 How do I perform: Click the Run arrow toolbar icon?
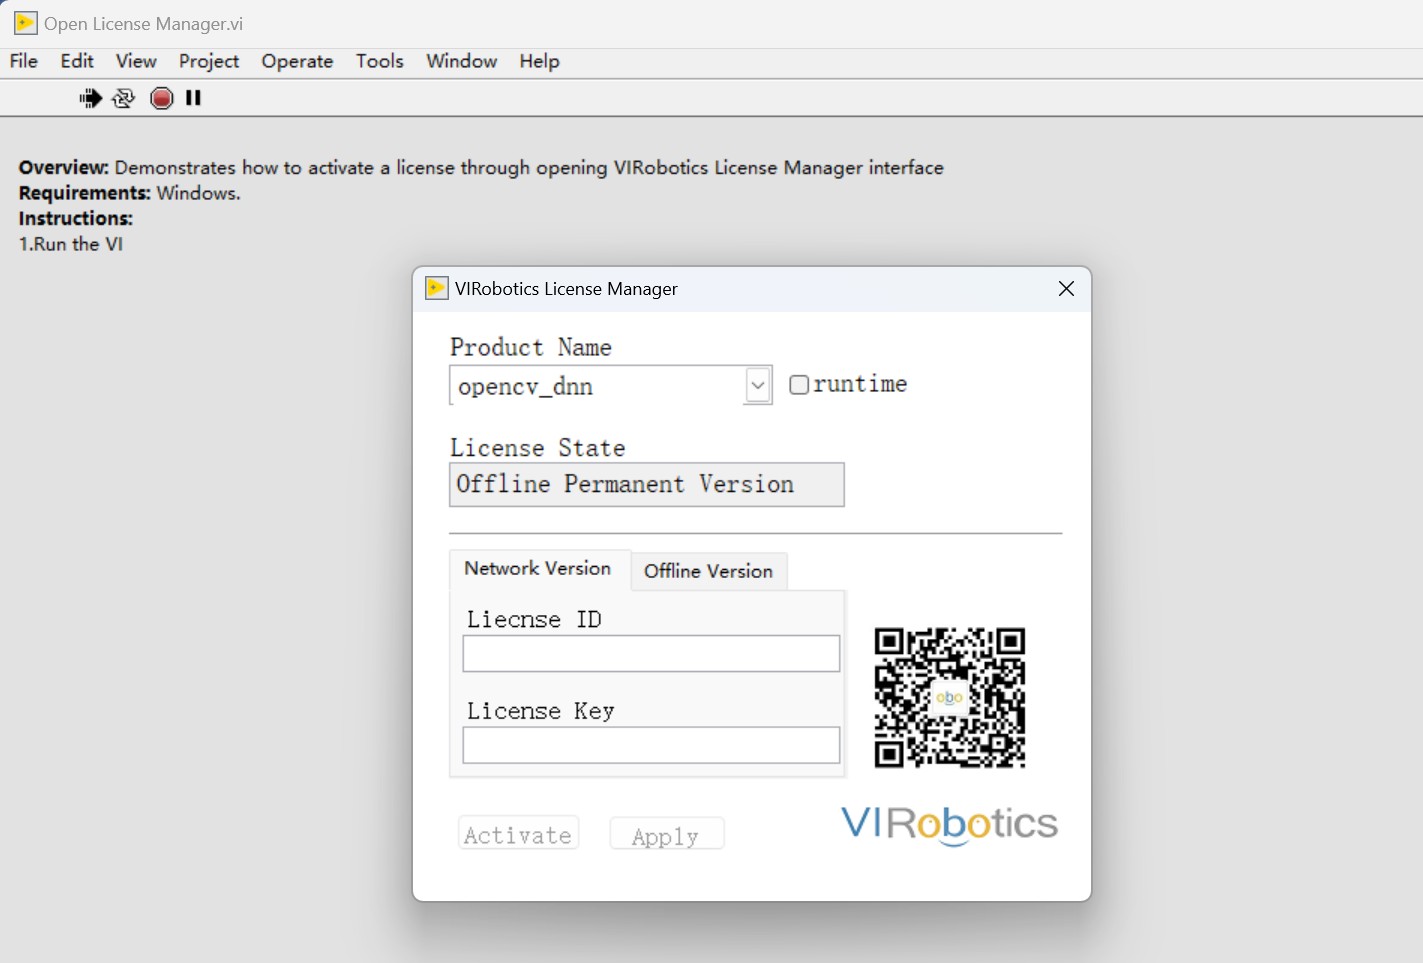90,98
